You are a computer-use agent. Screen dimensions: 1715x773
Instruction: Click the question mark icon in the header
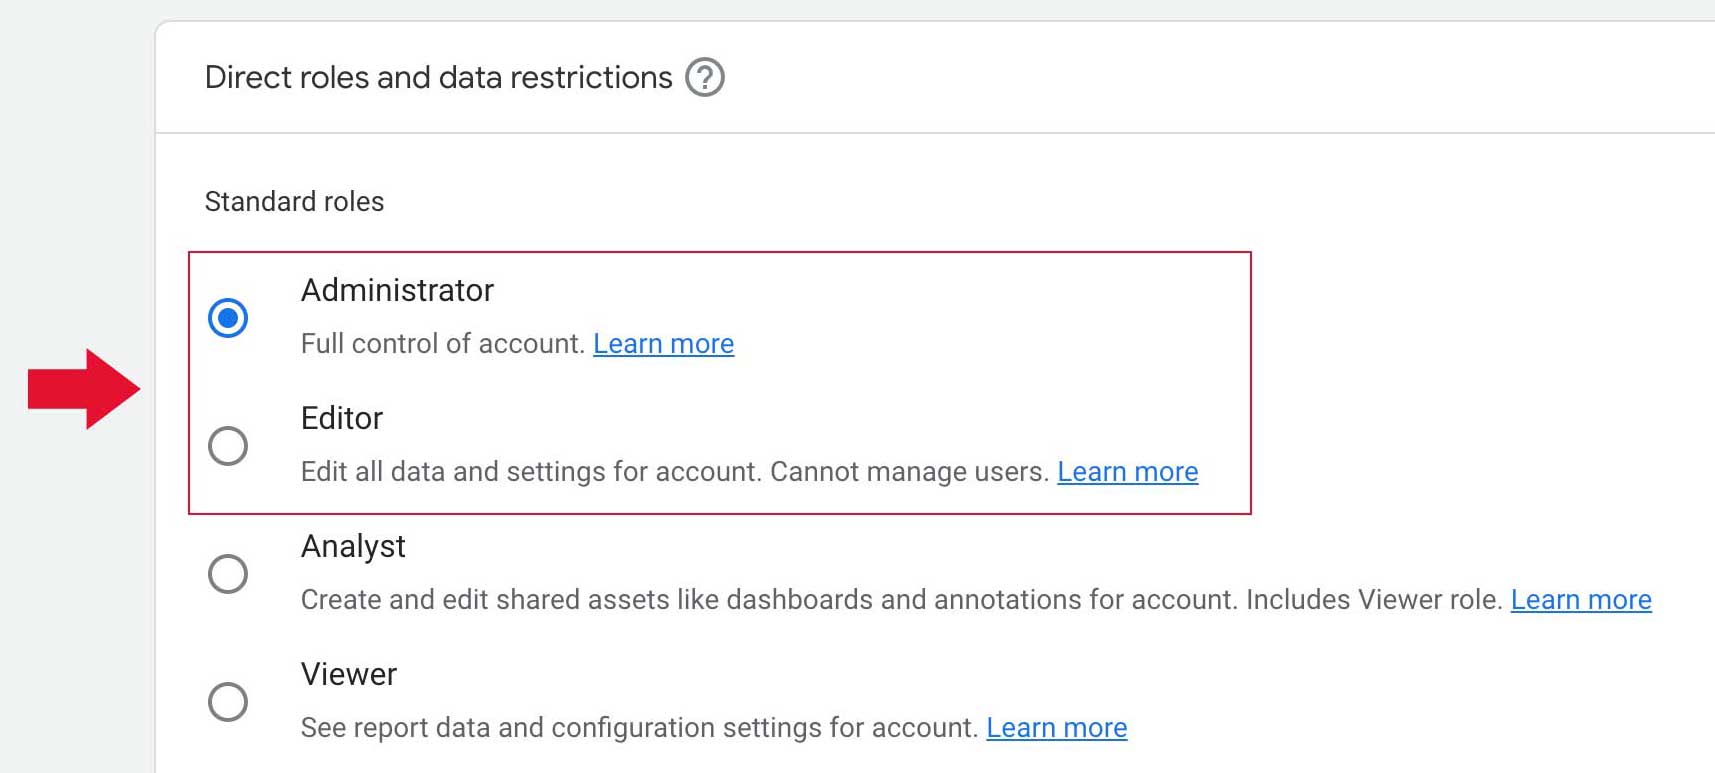[706, 77]
